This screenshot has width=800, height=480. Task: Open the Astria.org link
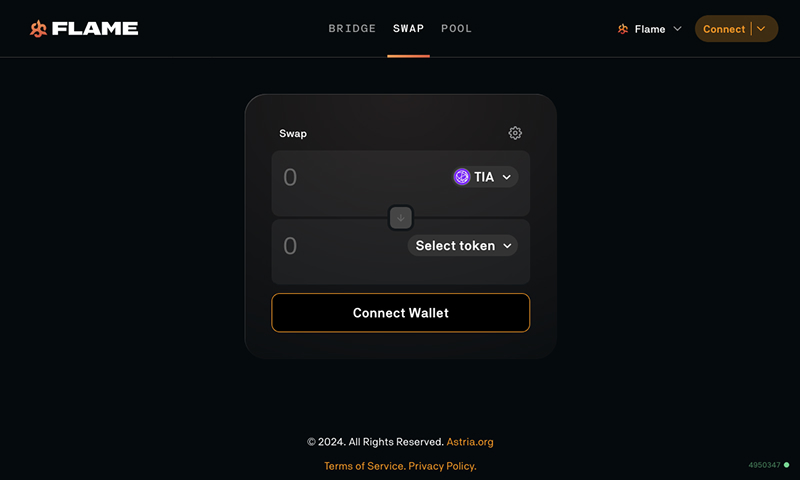point(470,442)
